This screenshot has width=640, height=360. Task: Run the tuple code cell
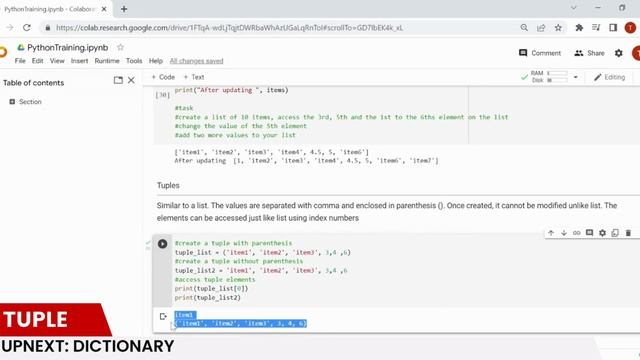(162, 244)
